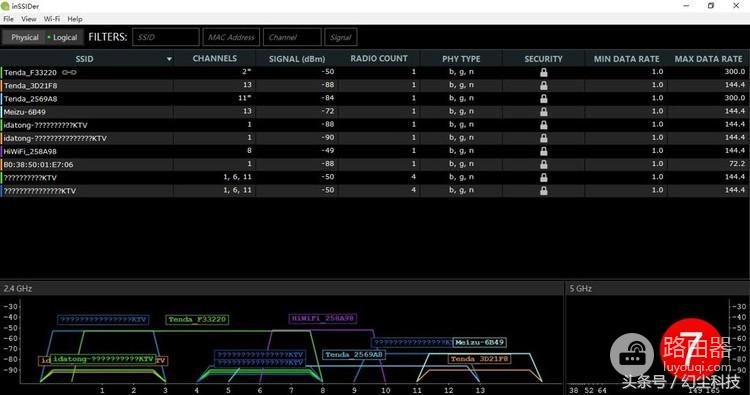Click the lock icon in Meizu-6B49 row
Image resolution: width=750 pixels, height=395 pixels.
(x=543, y=111)
